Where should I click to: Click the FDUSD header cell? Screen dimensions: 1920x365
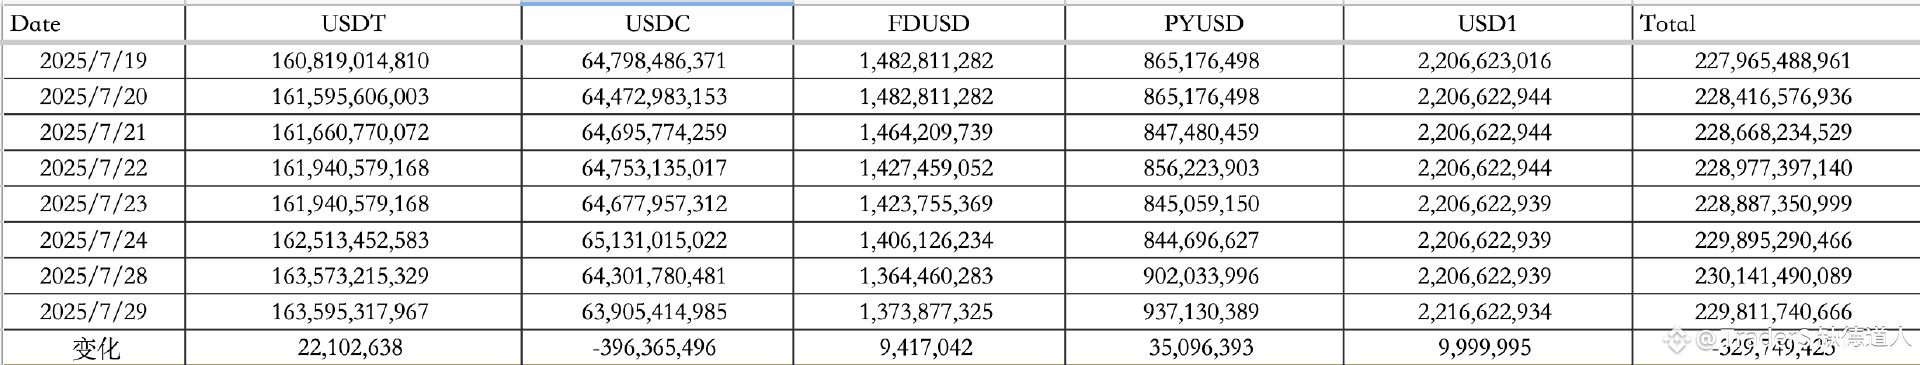[x=928, y=23]
